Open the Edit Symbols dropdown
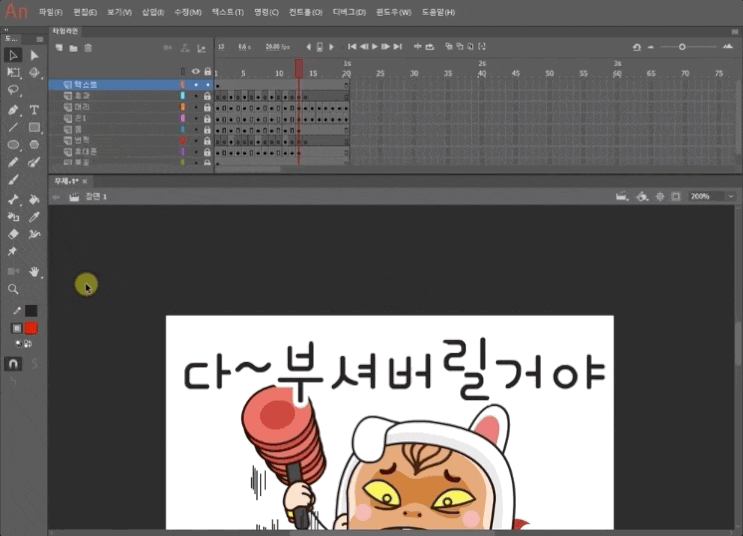Image resolution: width=743 pixels, height=536 pixels. [x=642, y=196]
